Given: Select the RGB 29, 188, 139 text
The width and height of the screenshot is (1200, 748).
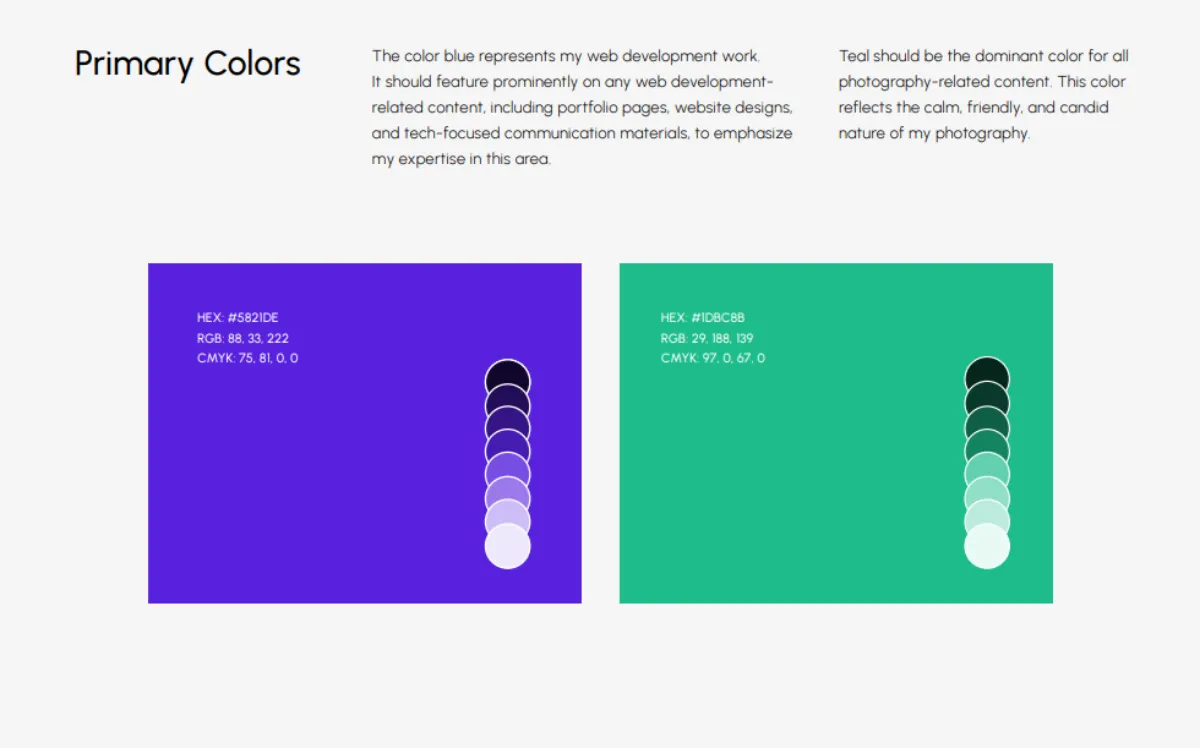Looking at the screenshot, I should click(707, 338).
